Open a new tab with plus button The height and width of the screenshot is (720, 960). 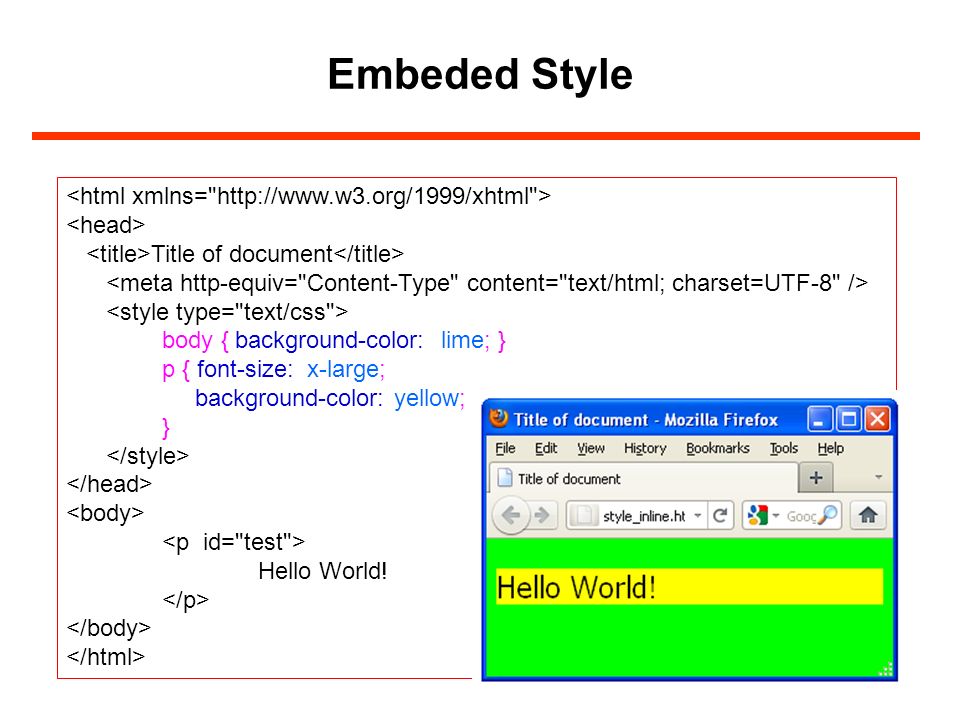[x=816, y=478]
